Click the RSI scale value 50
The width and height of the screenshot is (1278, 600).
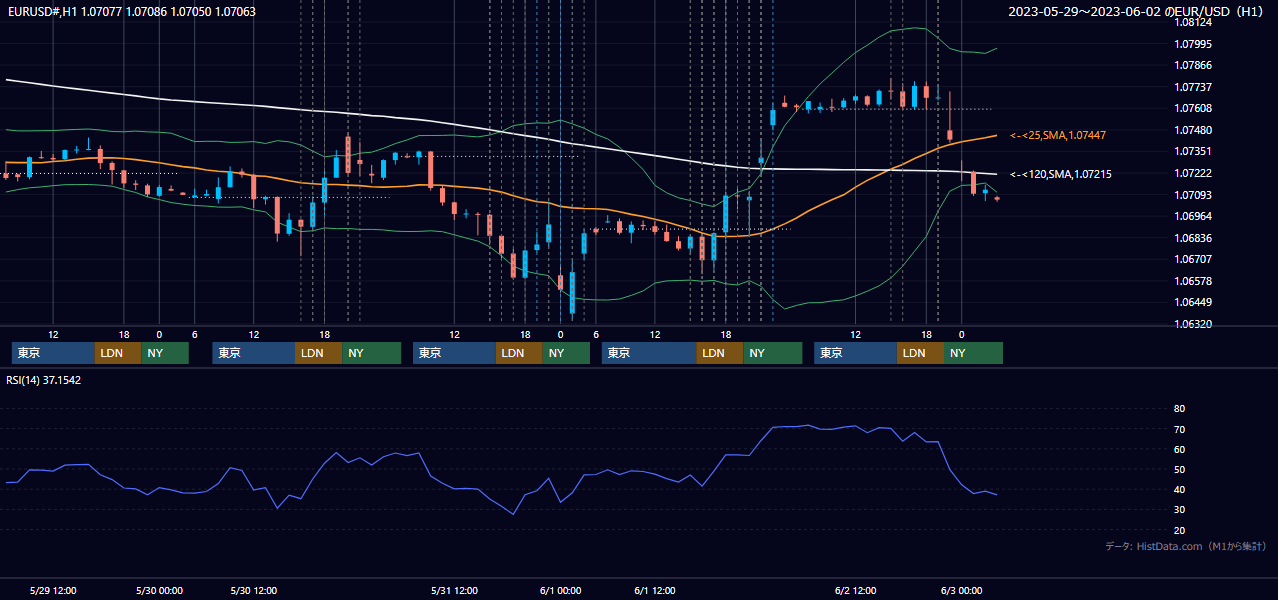1179,469
